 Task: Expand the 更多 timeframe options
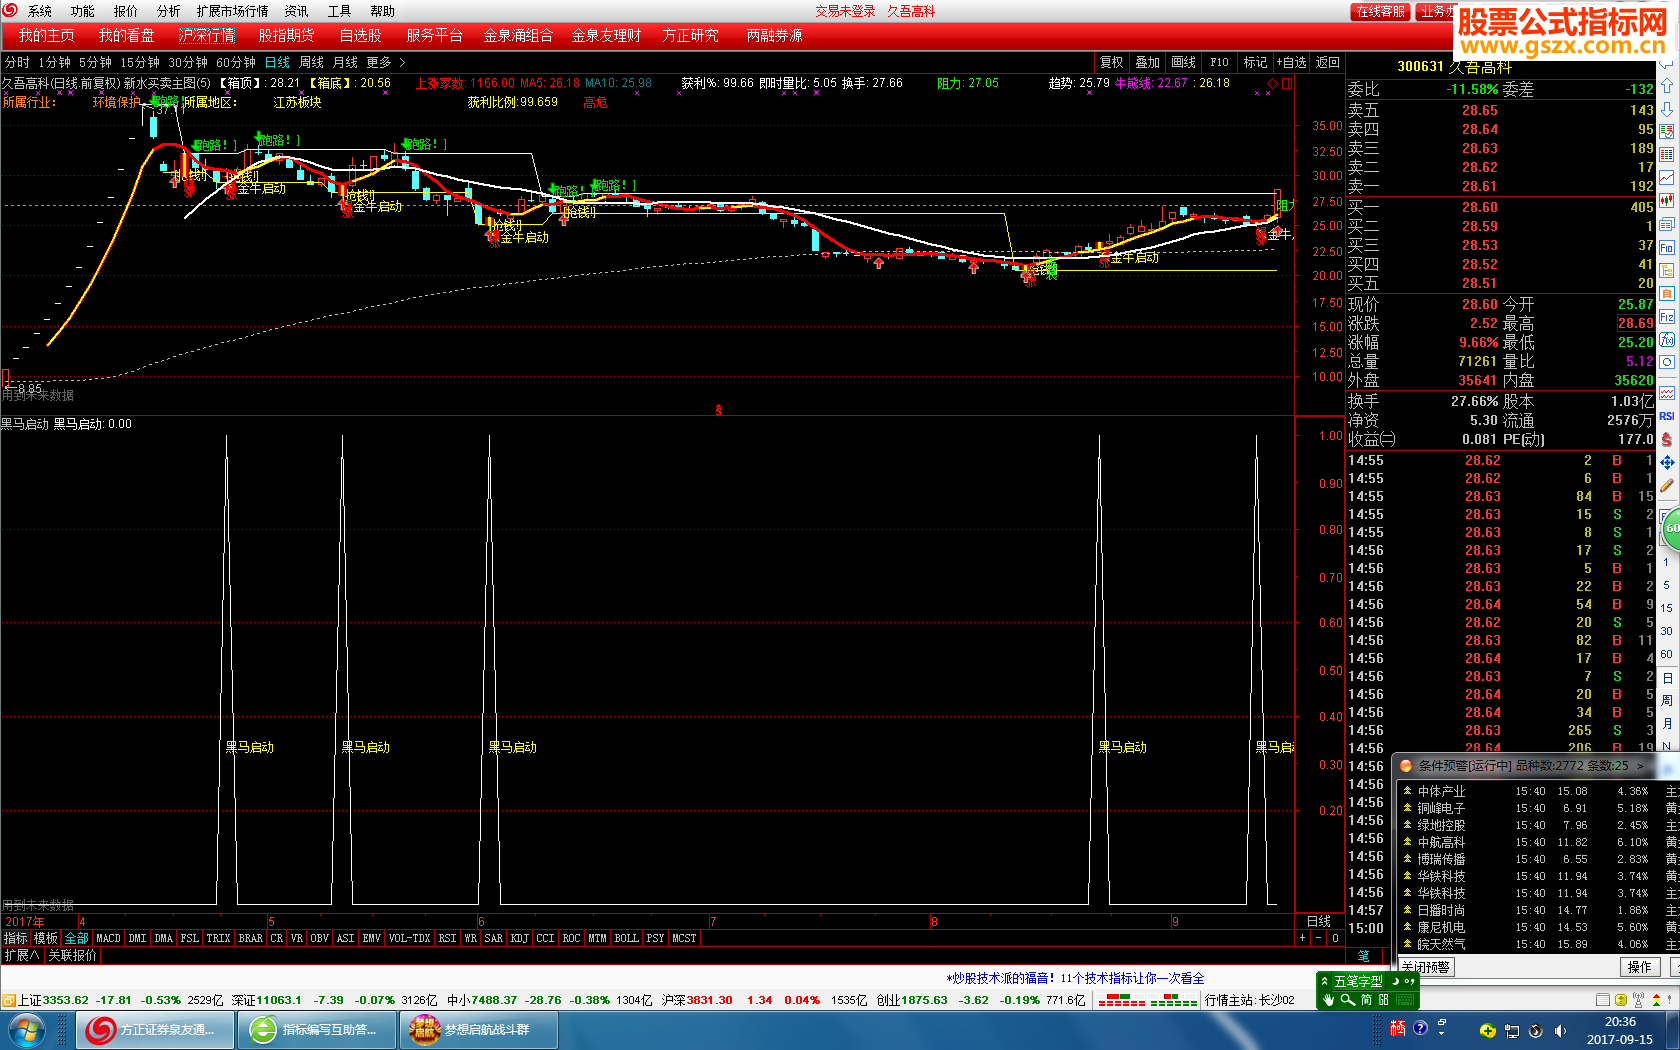386,62
